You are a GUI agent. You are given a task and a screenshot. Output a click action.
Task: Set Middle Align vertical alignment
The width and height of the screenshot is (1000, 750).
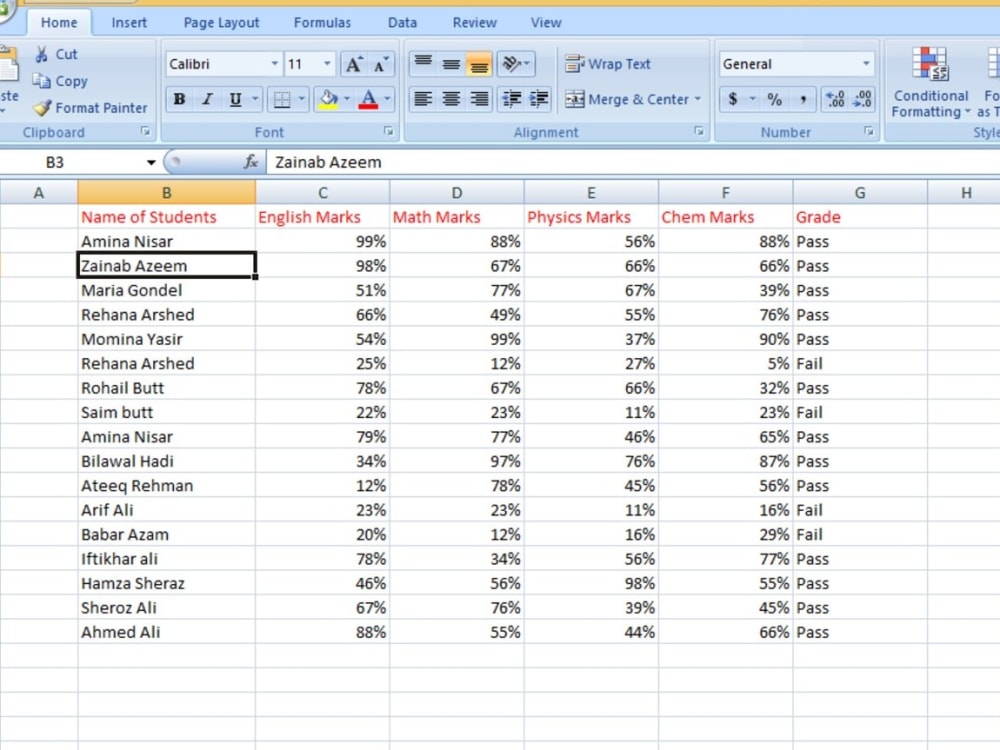451,64
